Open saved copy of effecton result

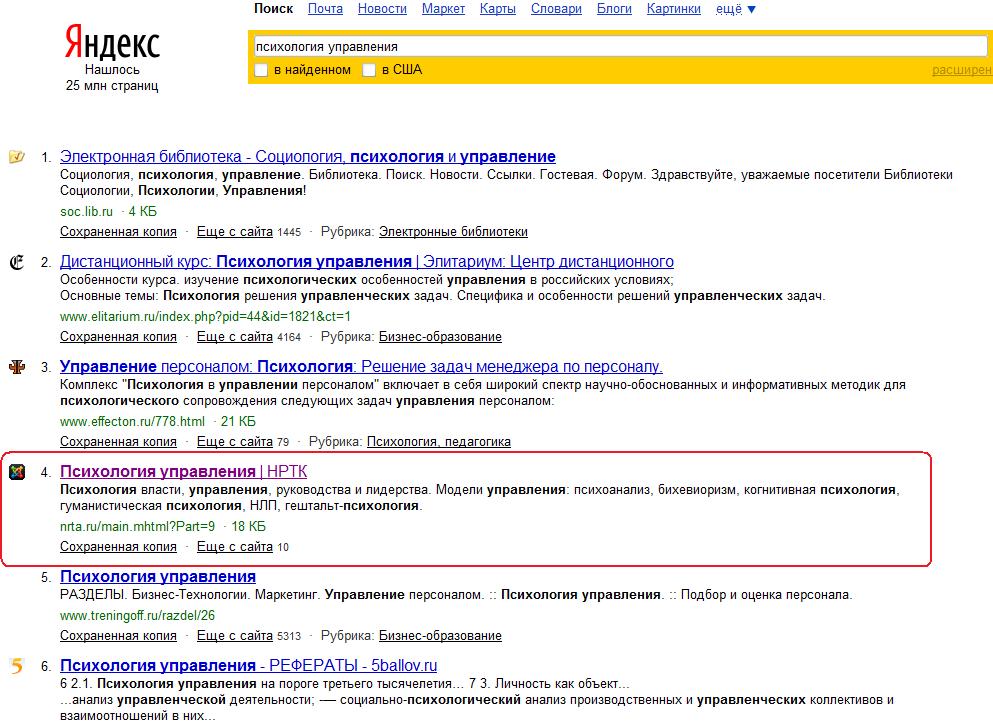tap(118, 442)
